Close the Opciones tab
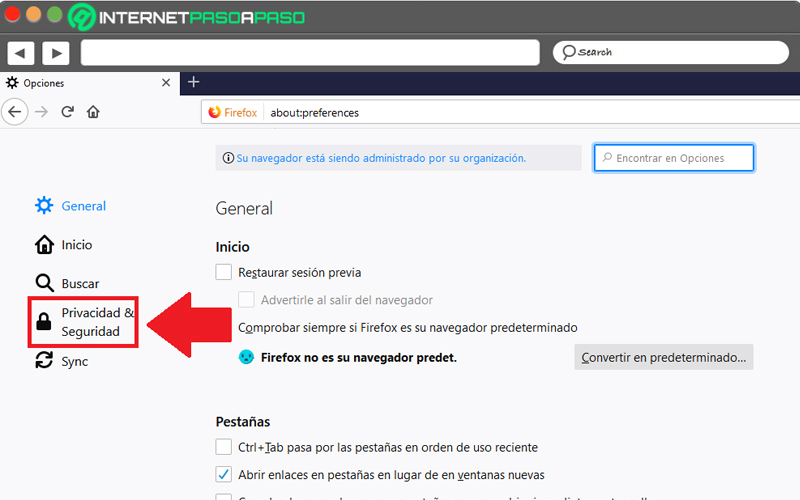The image size is (800, 500). pyautogui.click(x=166, y=83)
